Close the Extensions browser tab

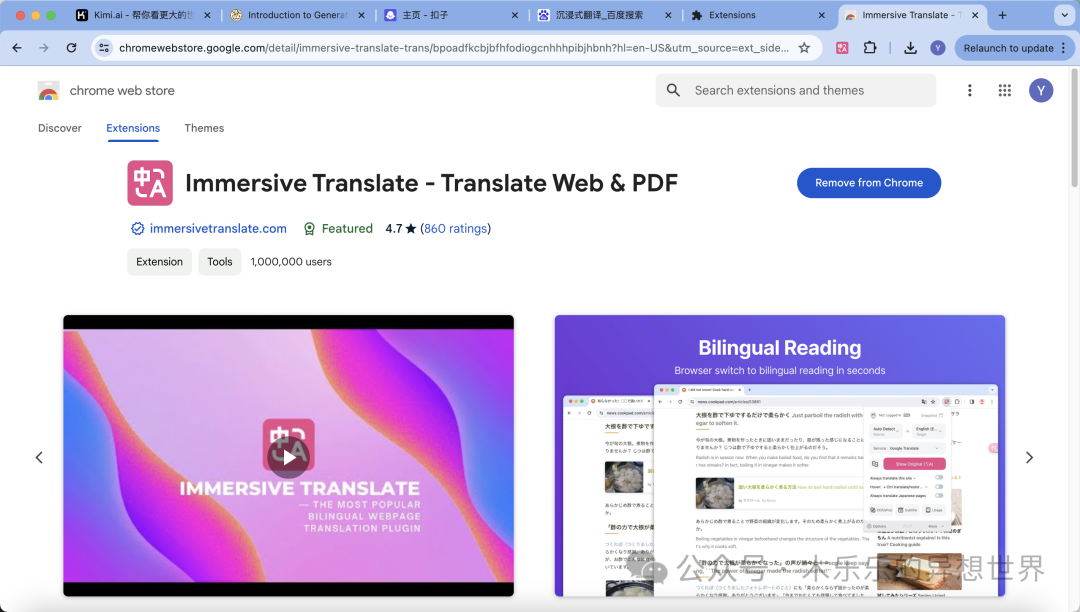pyautogui.click(x=821, y=15)
